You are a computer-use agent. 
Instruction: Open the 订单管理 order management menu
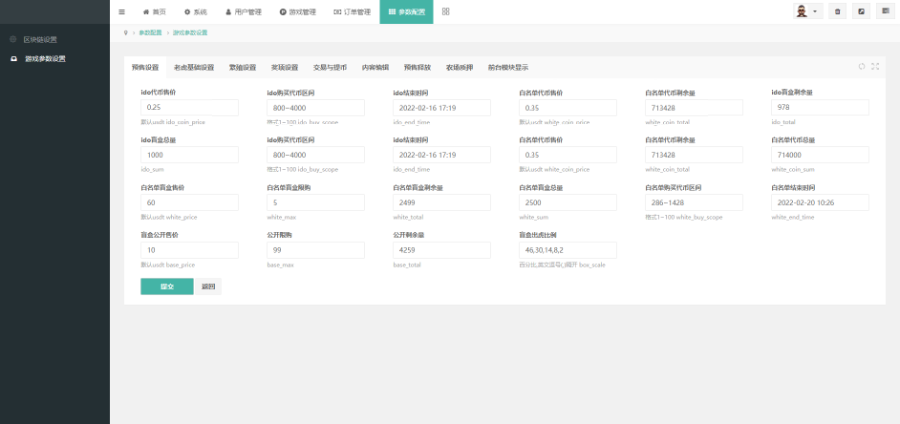[x=352, y=12]
